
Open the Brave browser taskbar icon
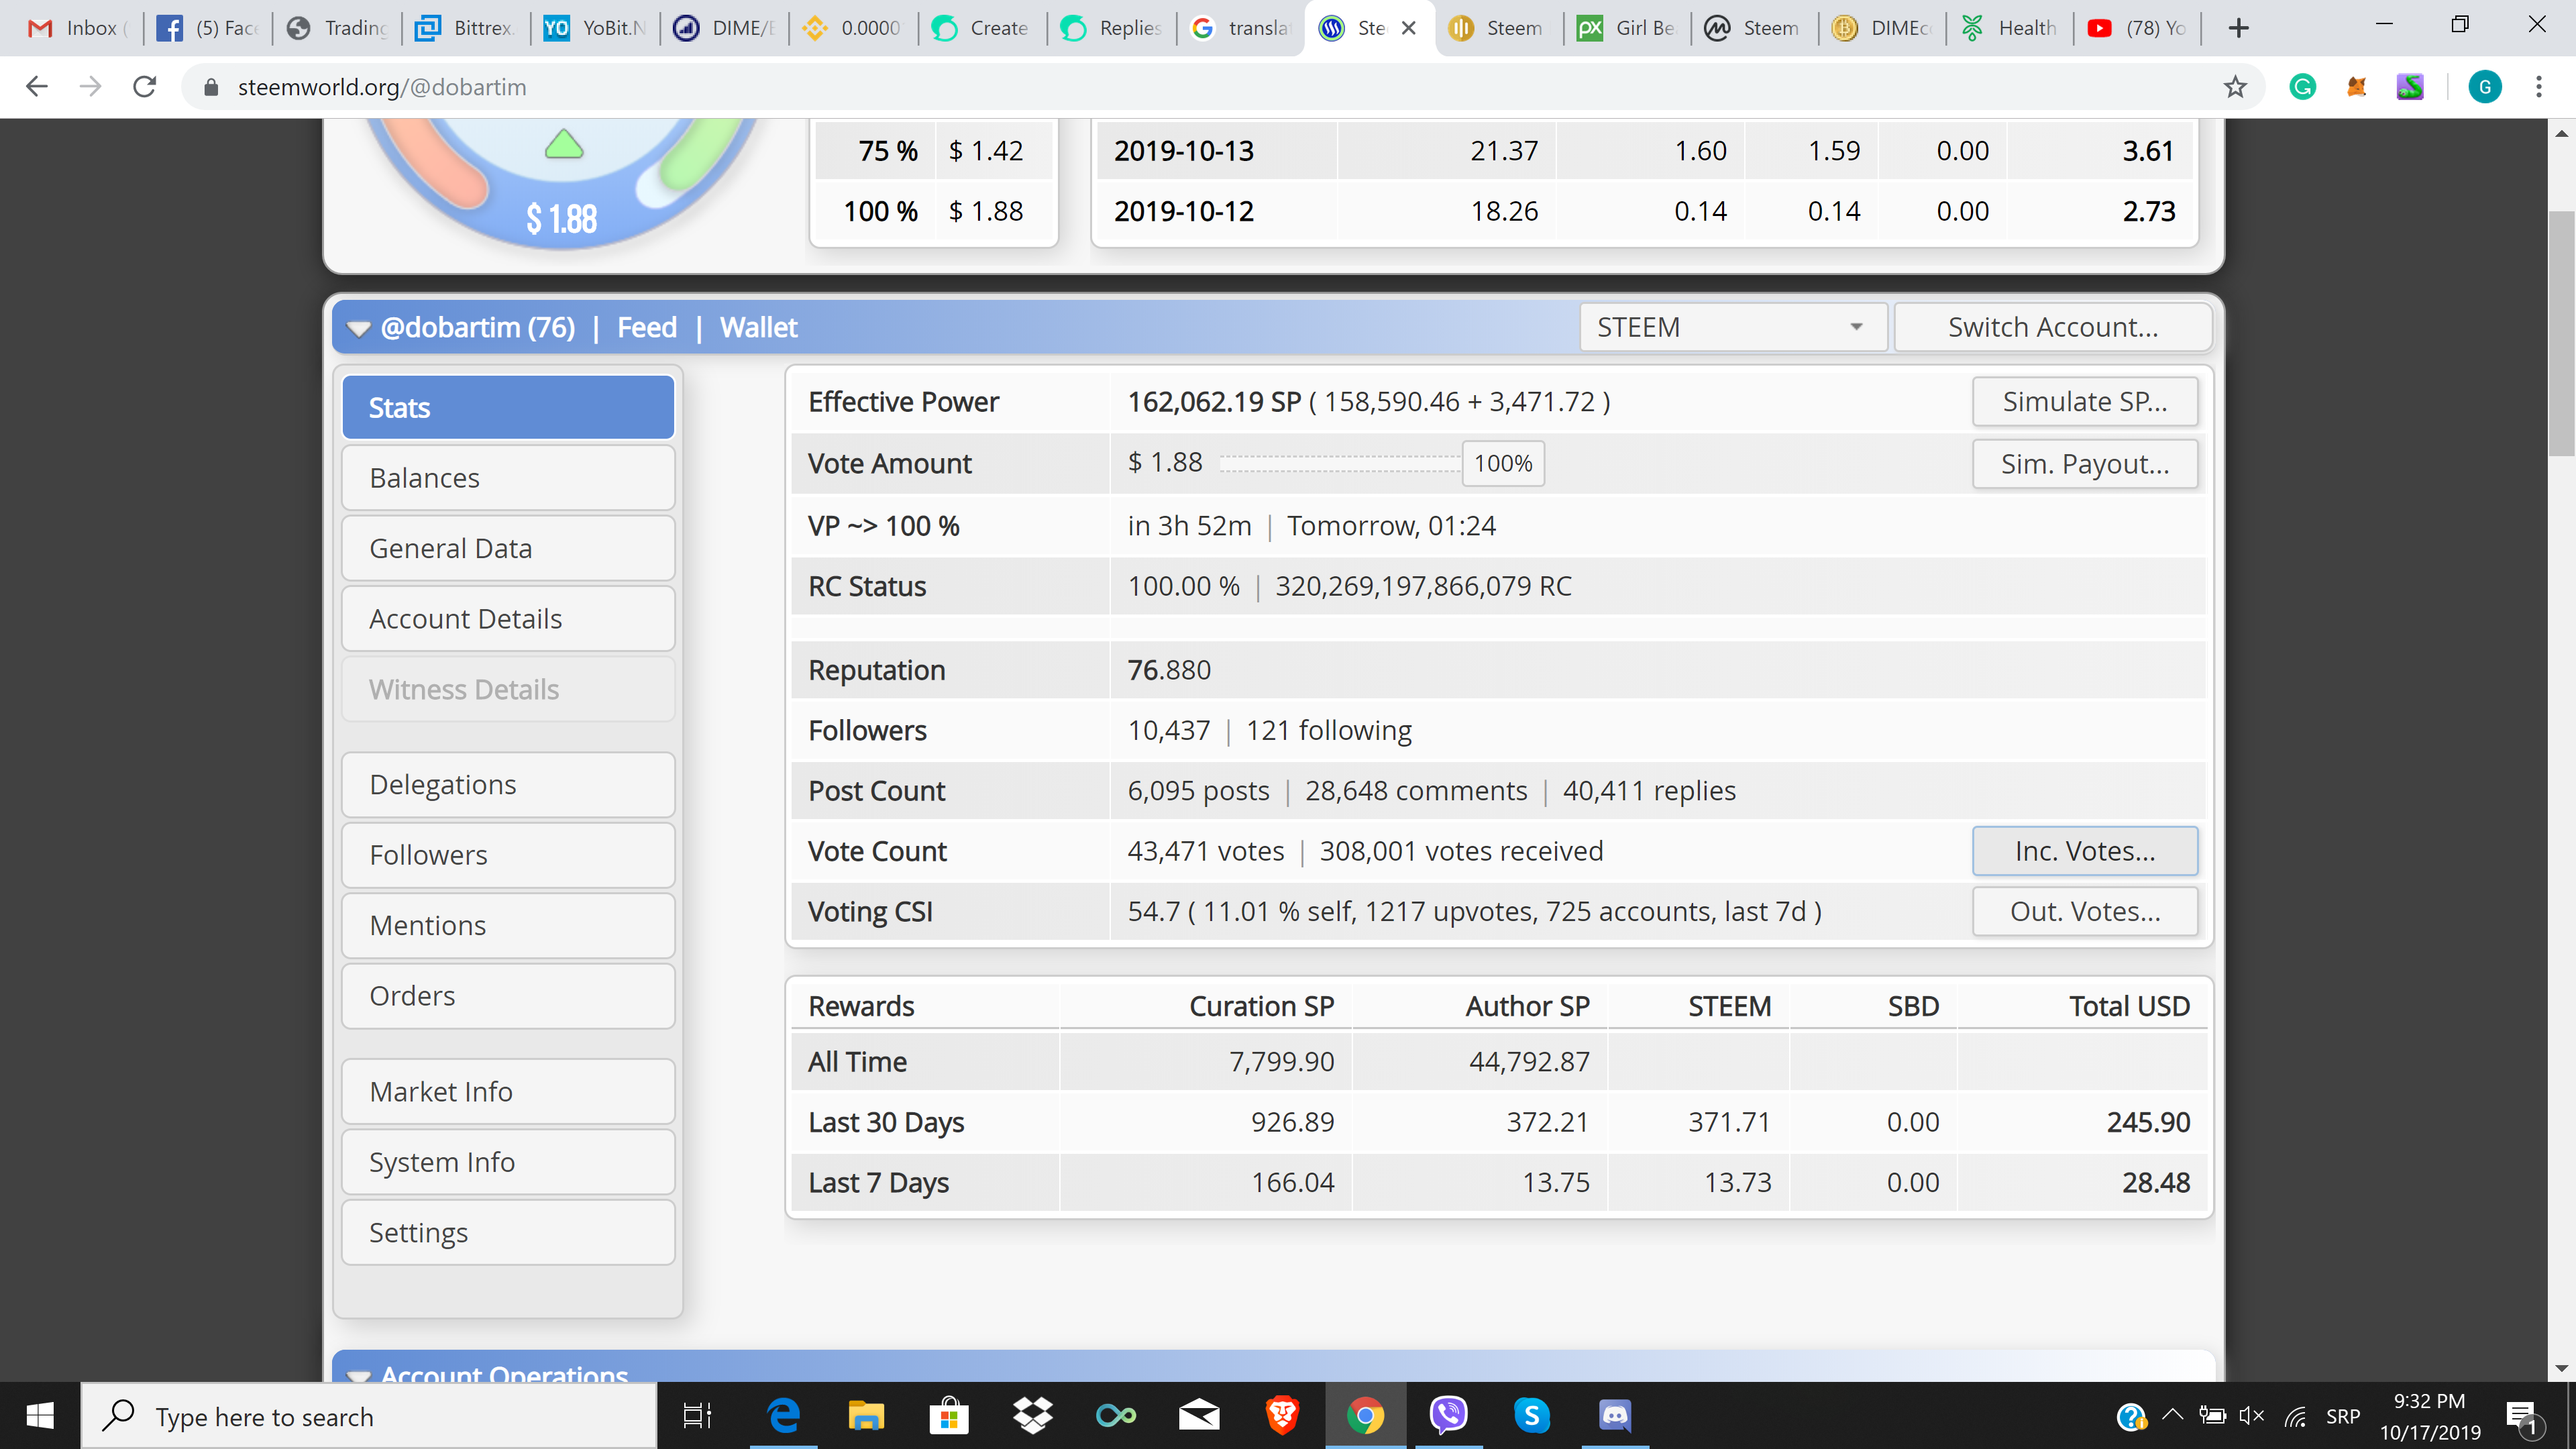pyautogui.click(x=1282, y=1415)
